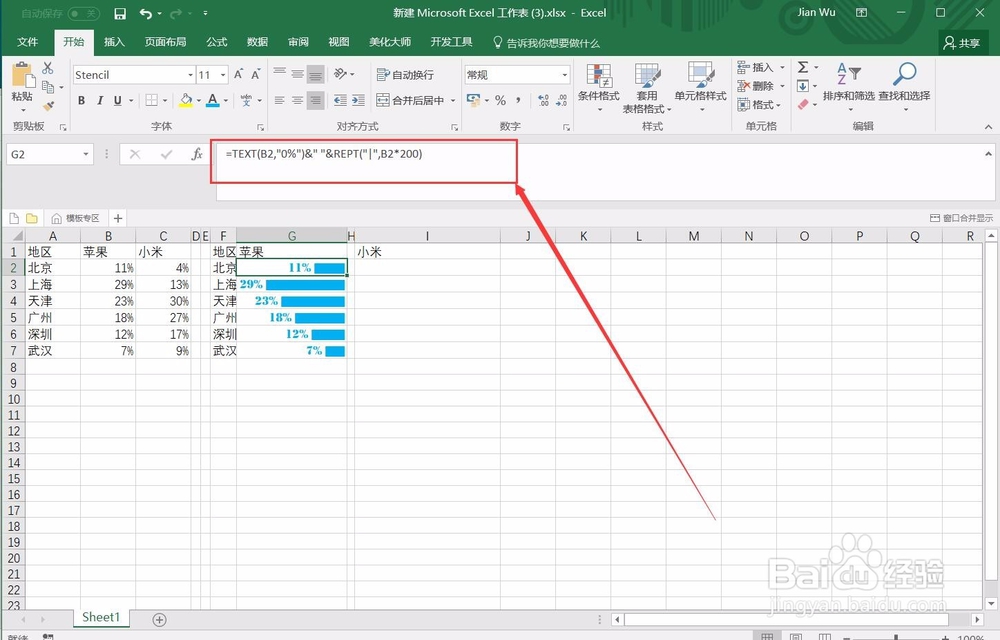Viewport: 1000px width, 640px height.
Task: Open the number format 常规 dropdown
Action: (x=564, y=75)
